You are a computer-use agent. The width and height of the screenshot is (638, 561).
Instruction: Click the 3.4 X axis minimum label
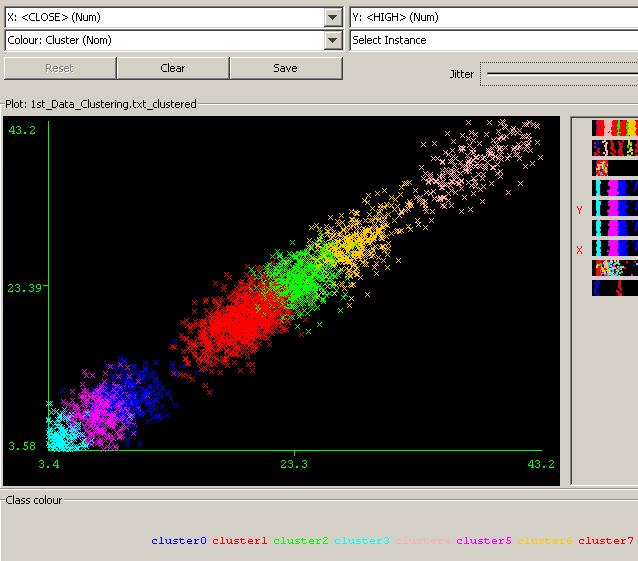[x=49, y=464]
